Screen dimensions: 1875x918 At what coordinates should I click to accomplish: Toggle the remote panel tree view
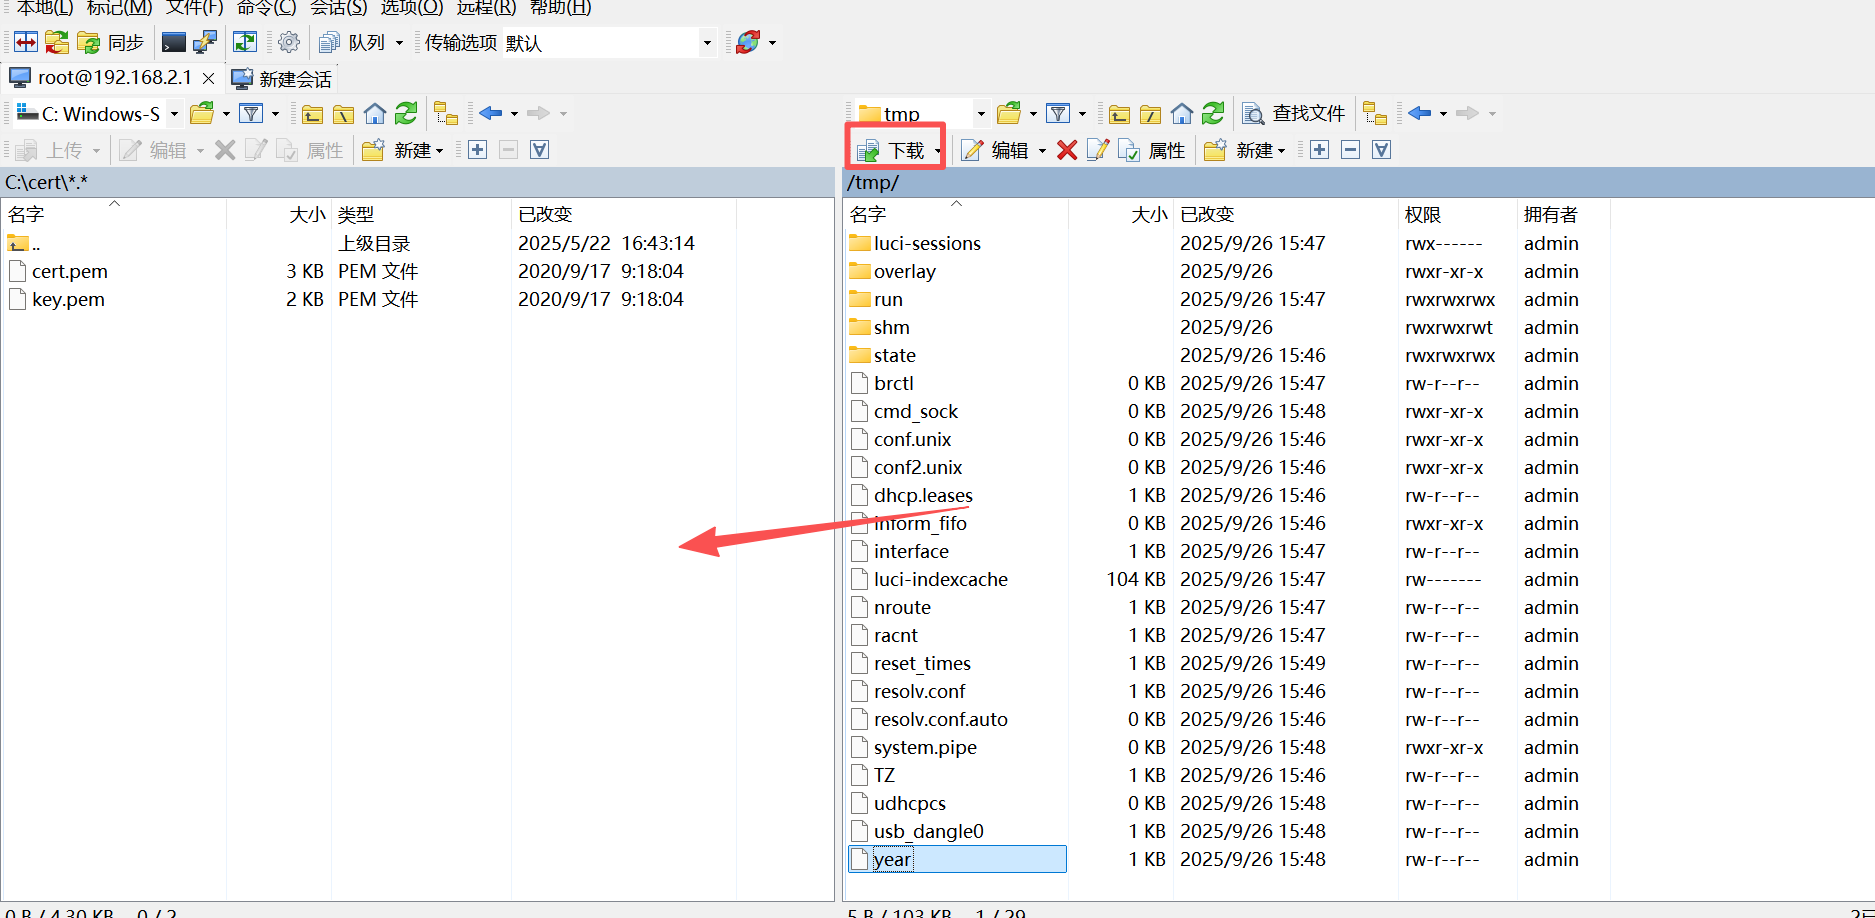(x=1375, y=113)
